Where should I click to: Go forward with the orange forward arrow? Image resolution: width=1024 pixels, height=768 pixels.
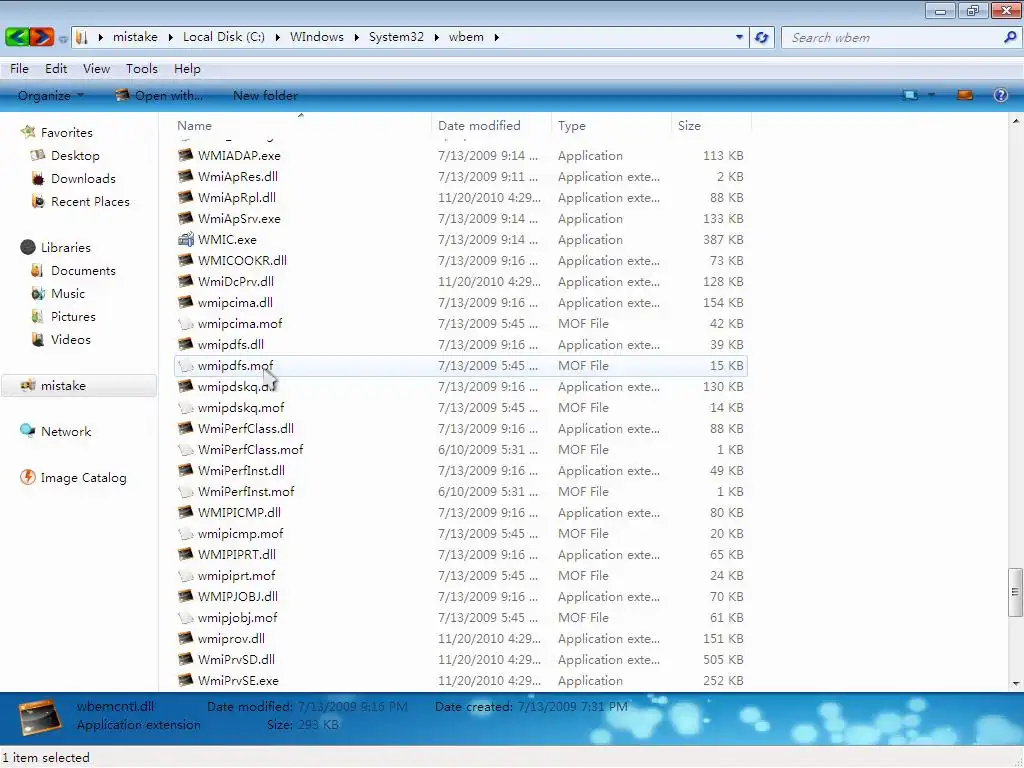(x=41, y=37)
